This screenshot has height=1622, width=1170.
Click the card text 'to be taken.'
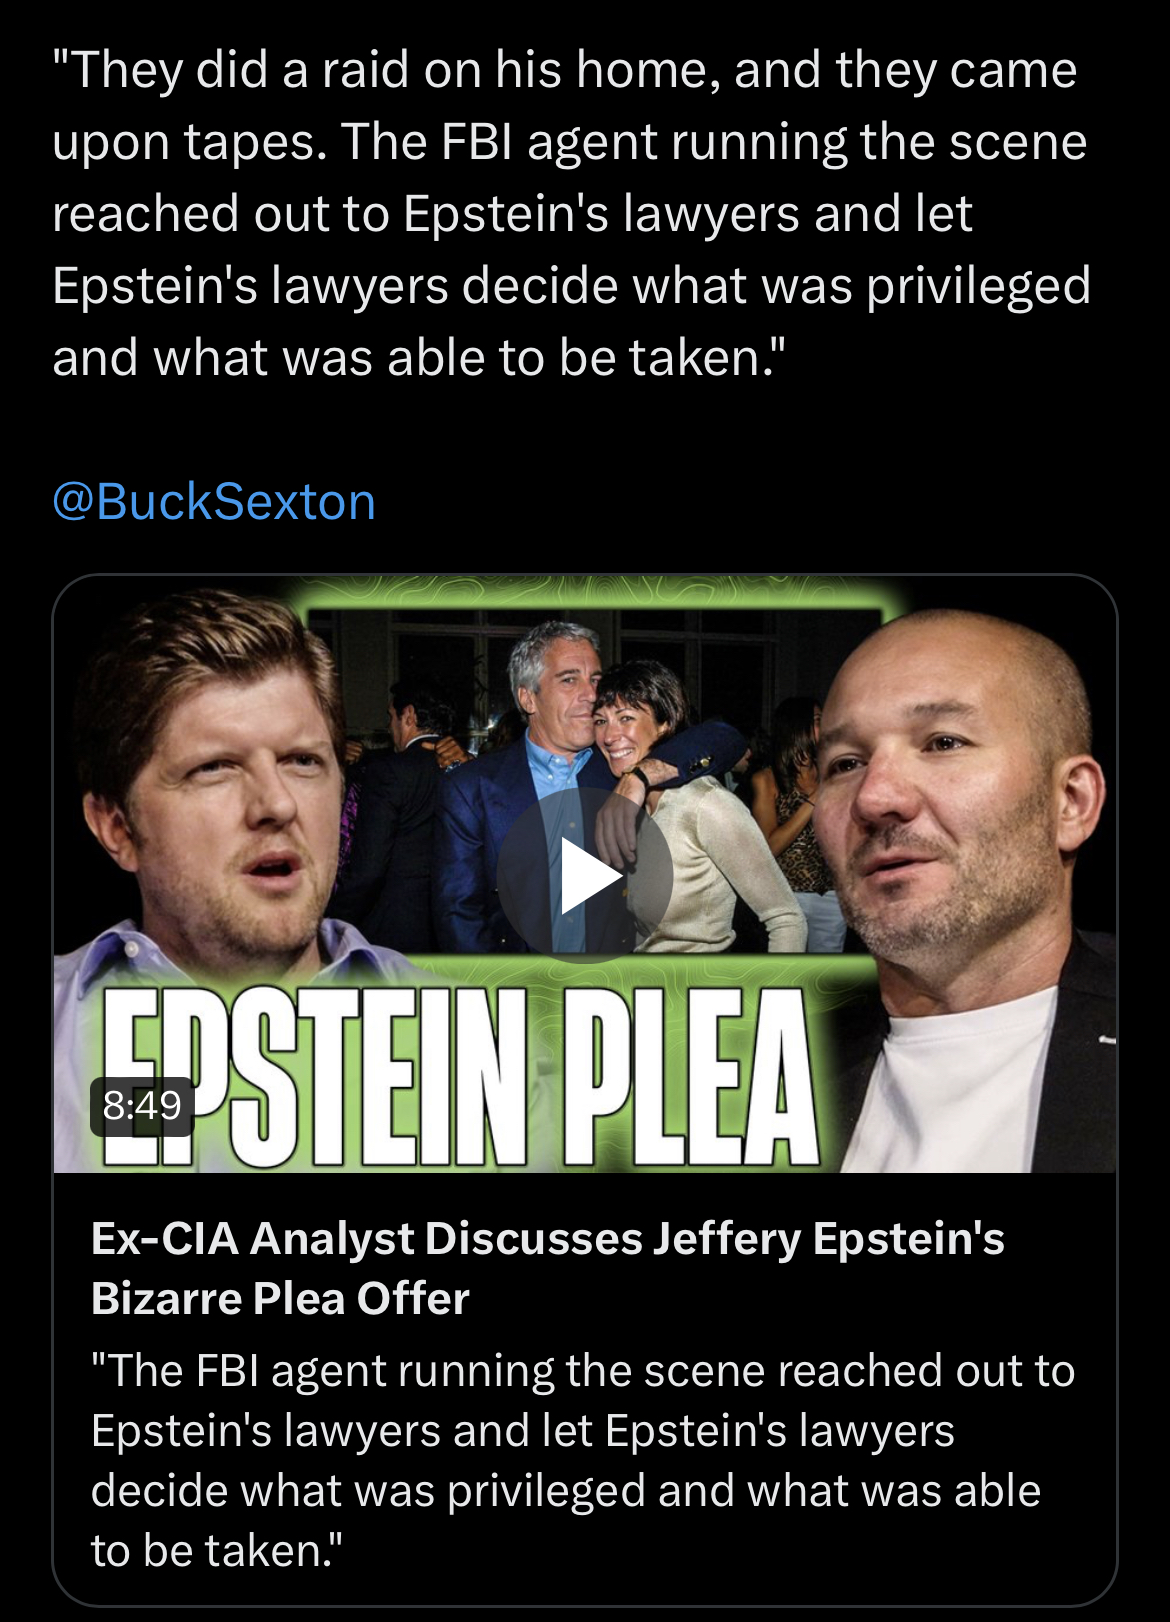[x=216, y=1551]
